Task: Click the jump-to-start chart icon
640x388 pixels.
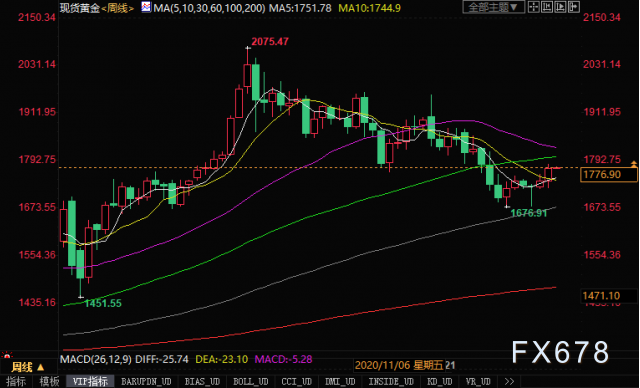Action: pos(547,7)
